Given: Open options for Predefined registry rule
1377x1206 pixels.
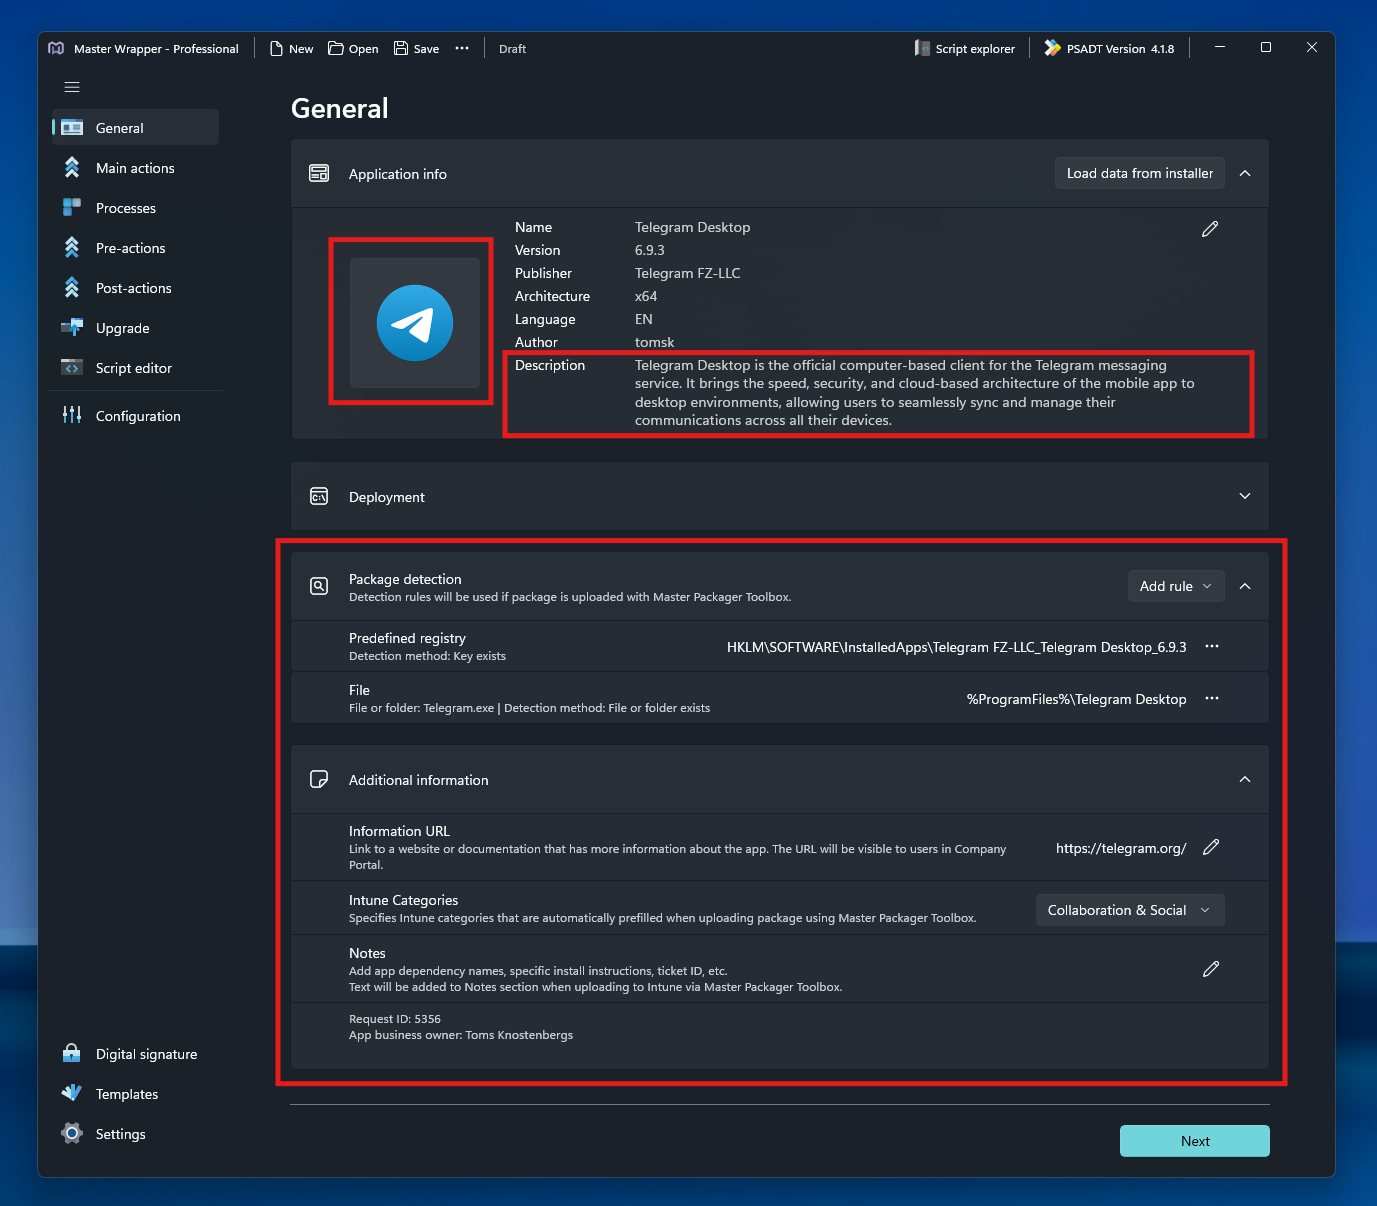Looking at the screenshot, I should tap(1212, 646).
